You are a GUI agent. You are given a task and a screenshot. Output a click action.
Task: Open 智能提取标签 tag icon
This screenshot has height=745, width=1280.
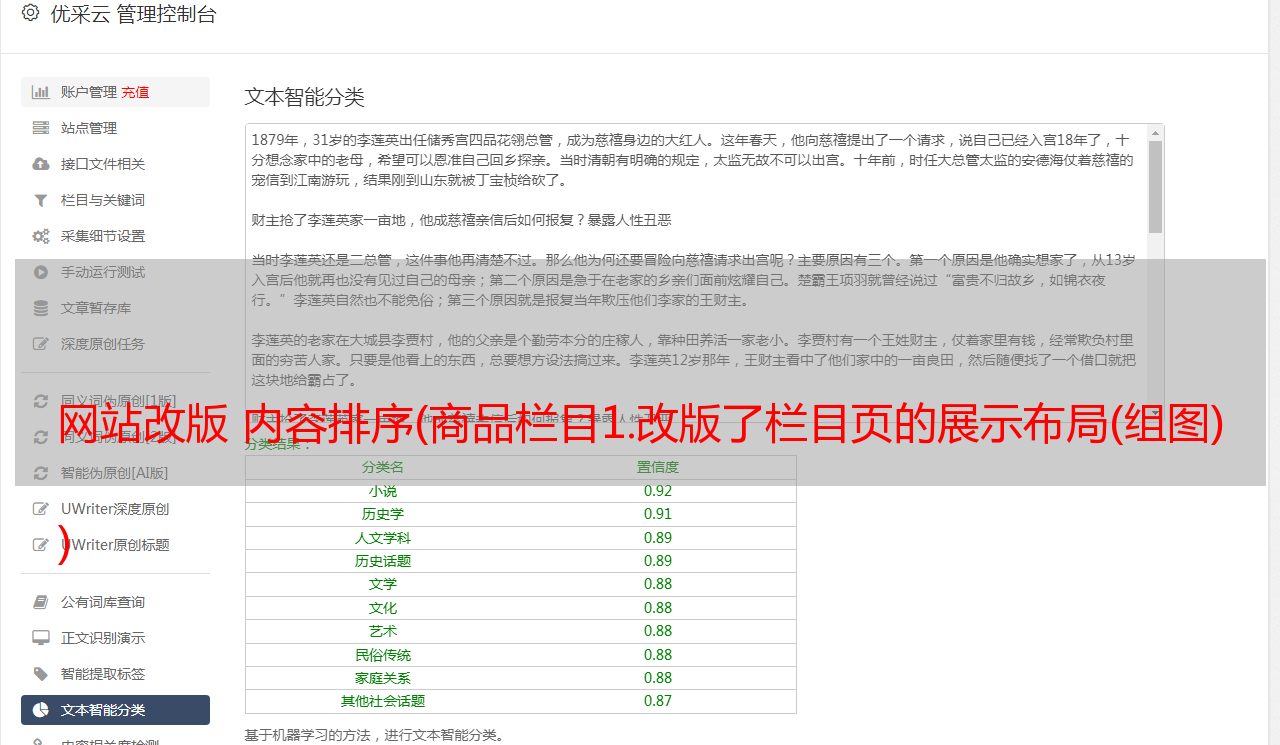pyautogui.click(x=41, y=674)
